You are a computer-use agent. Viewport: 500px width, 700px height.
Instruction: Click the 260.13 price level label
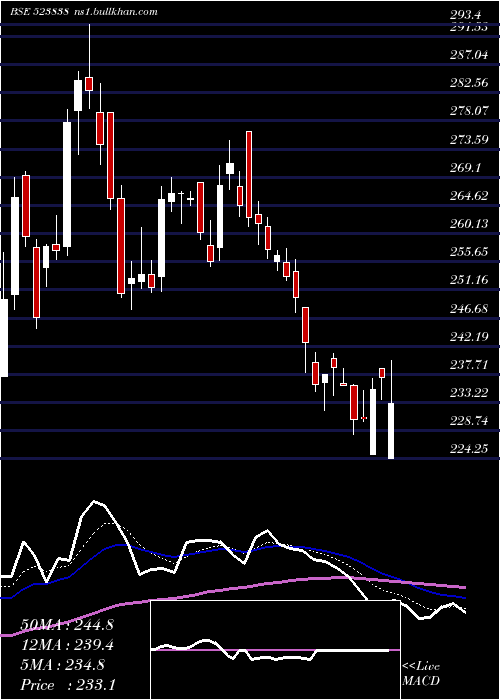click(x=469, y=224)
